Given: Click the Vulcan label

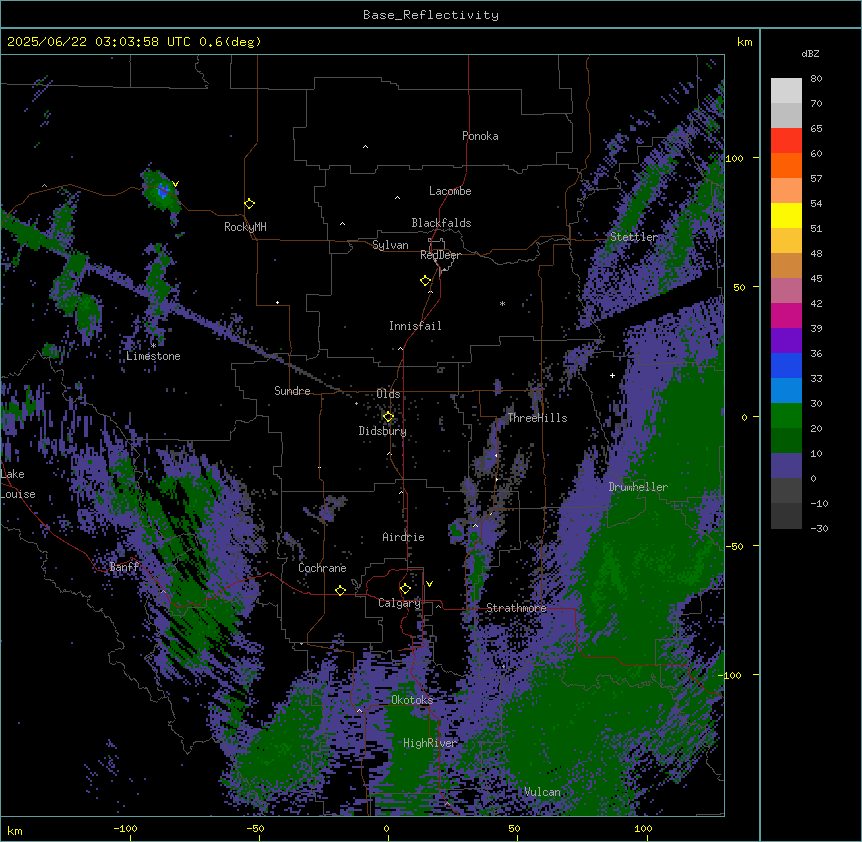Looking at the screenshot, I should point(542,792).
